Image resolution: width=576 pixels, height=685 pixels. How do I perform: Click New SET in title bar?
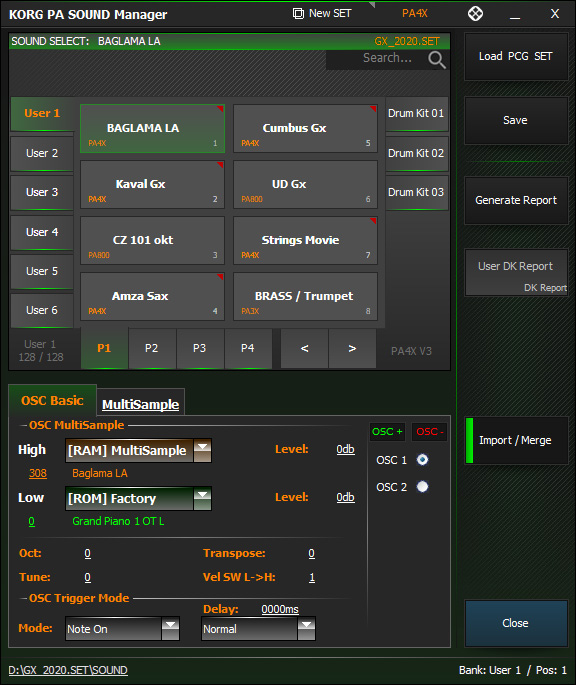330,14
